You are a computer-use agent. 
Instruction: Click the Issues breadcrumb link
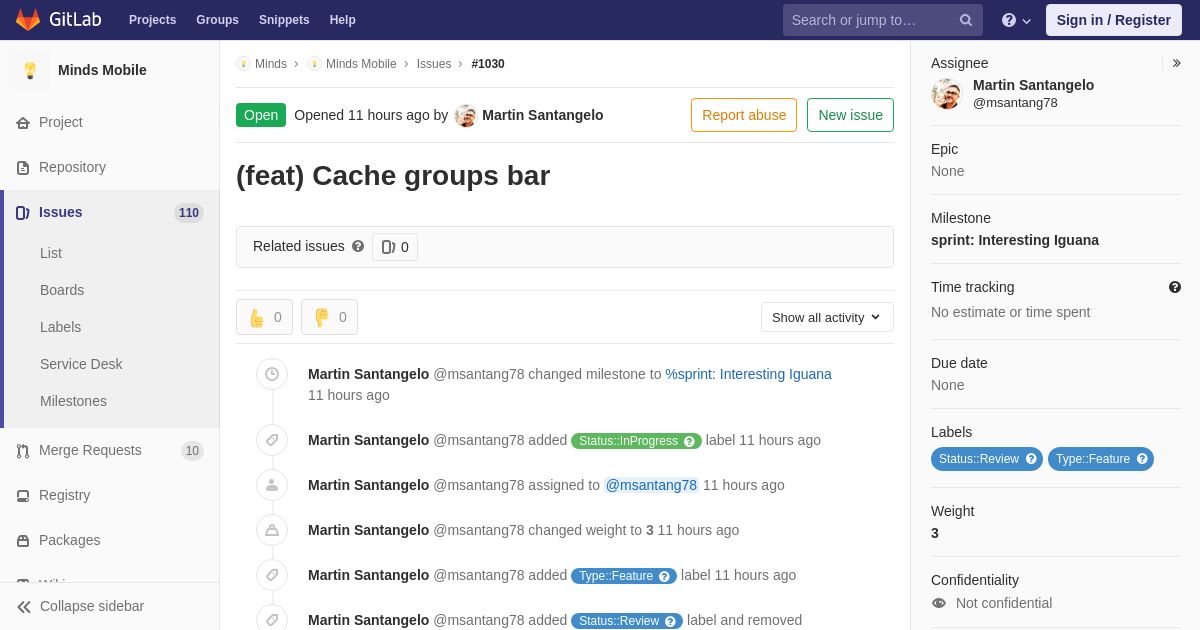click(434, 64)
